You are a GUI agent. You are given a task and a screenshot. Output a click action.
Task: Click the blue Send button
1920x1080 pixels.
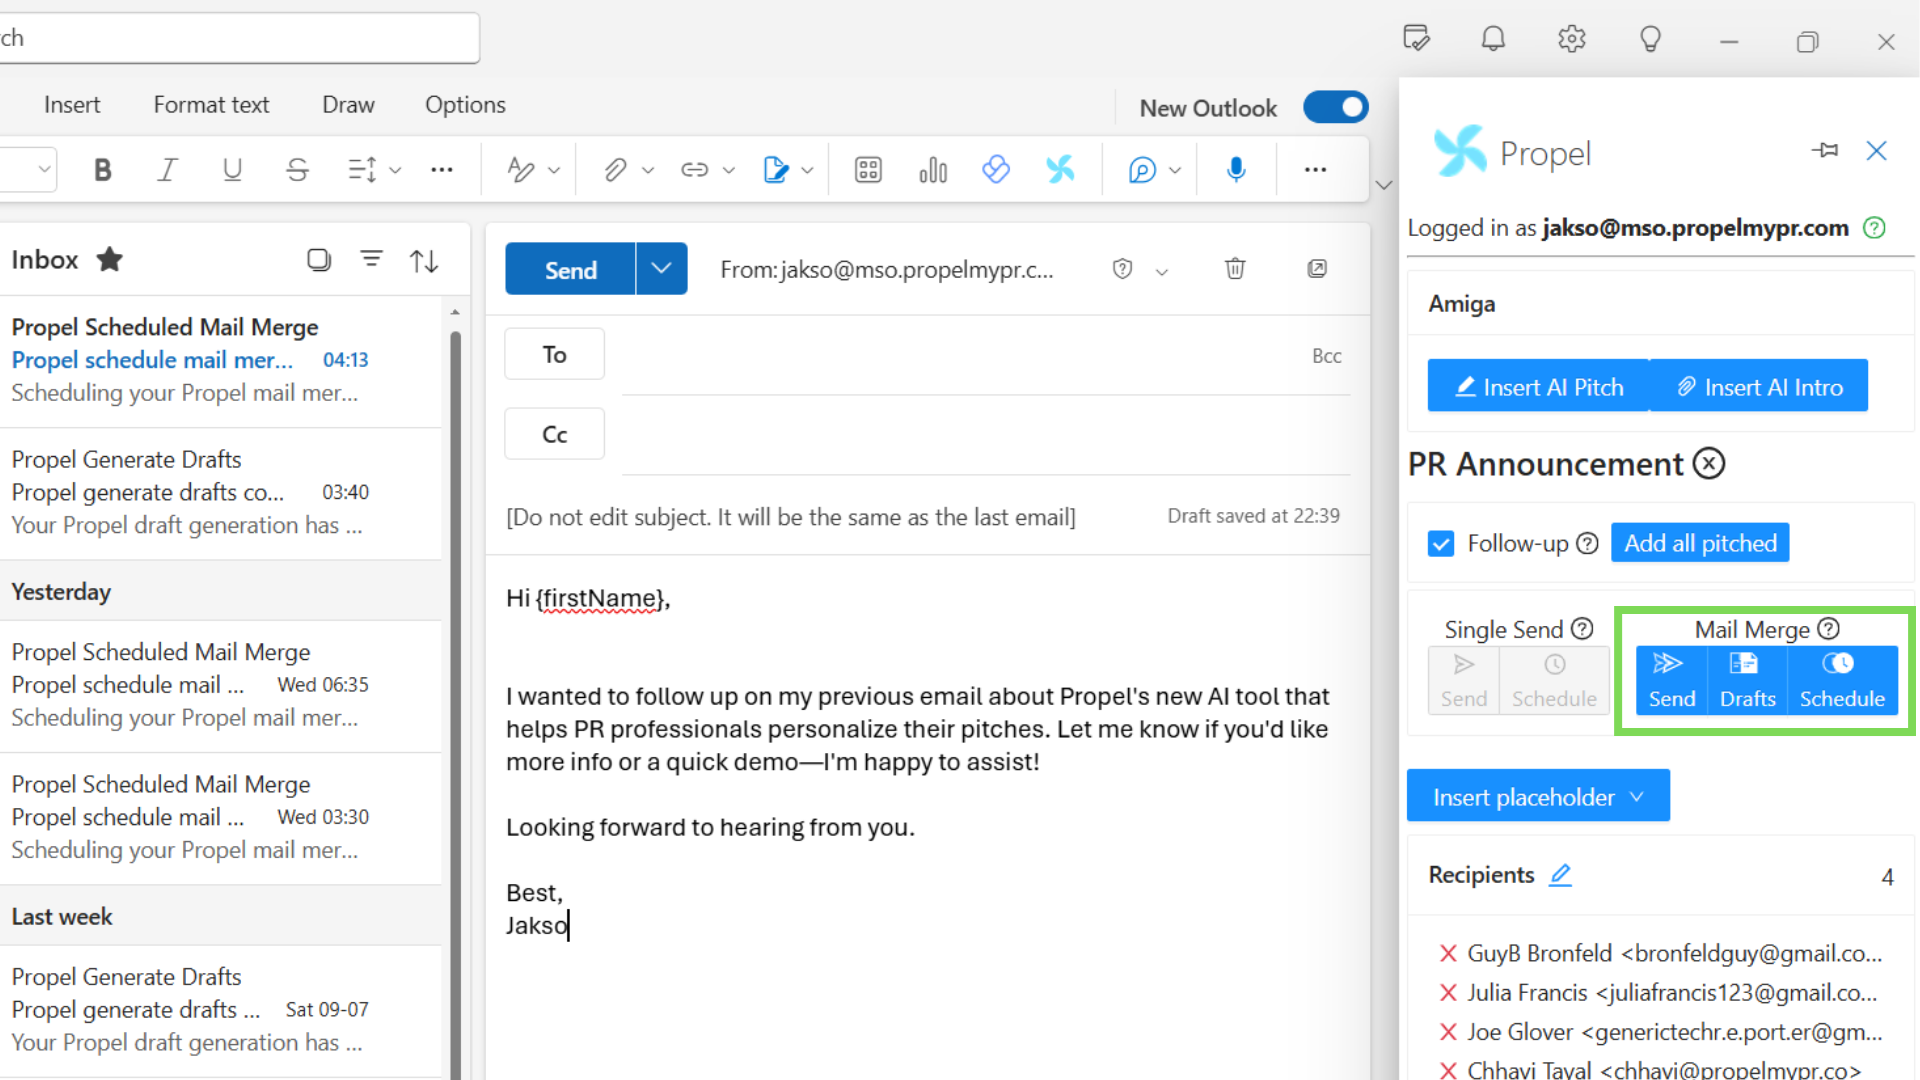coord(570,268)
